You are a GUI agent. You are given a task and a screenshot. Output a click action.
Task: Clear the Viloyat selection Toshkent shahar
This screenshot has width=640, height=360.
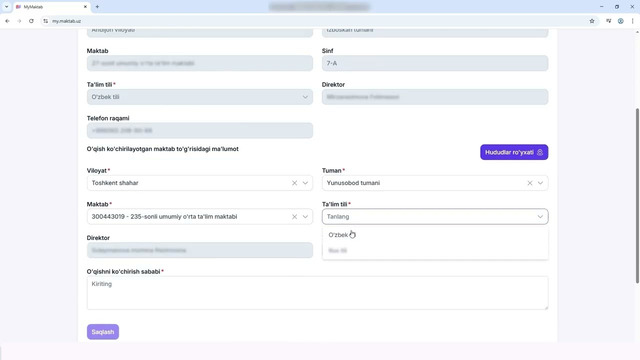pos(294,183)
